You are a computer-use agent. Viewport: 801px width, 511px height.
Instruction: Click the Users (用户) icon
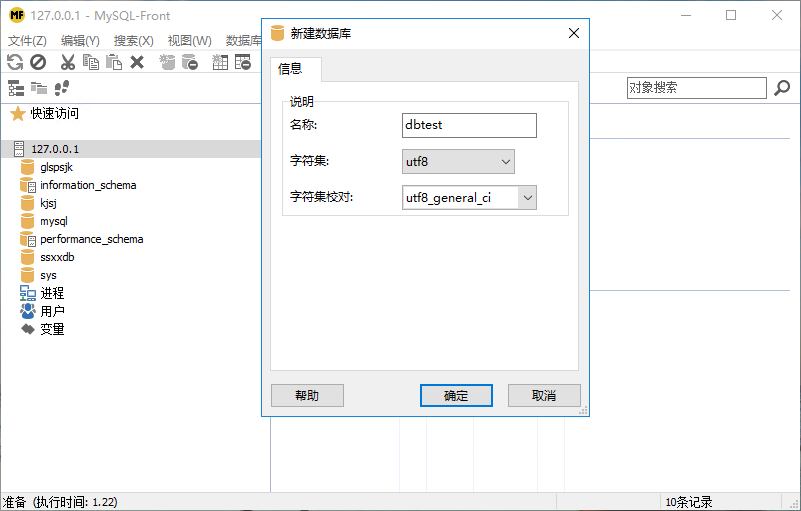[28, 311]
